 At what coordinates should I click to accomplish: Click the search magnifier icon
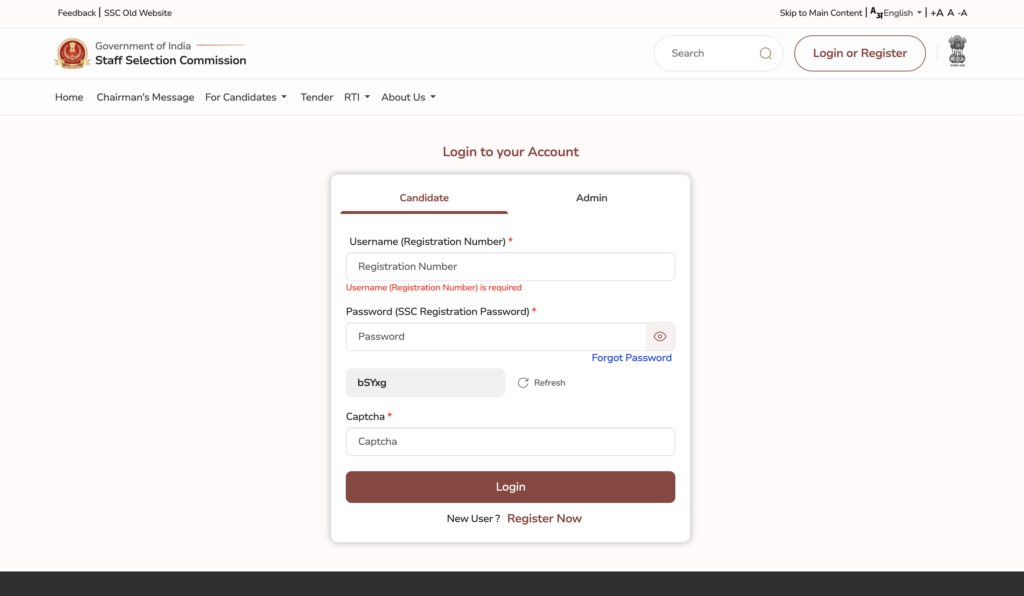(765, 53)
